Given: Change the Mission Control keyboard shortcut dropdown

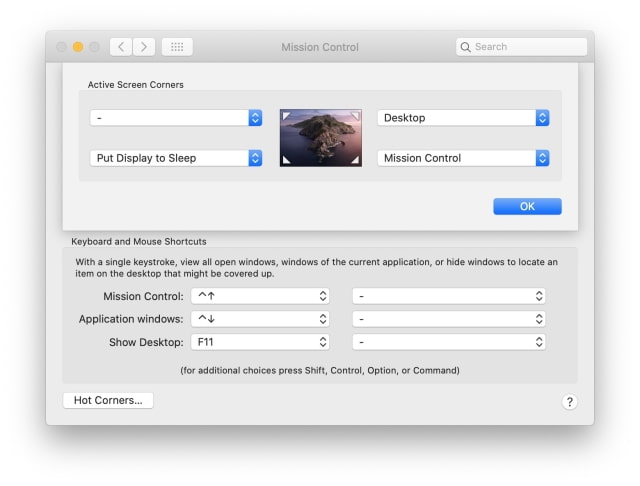Looking at the screenshot, I should coord(259,296).
